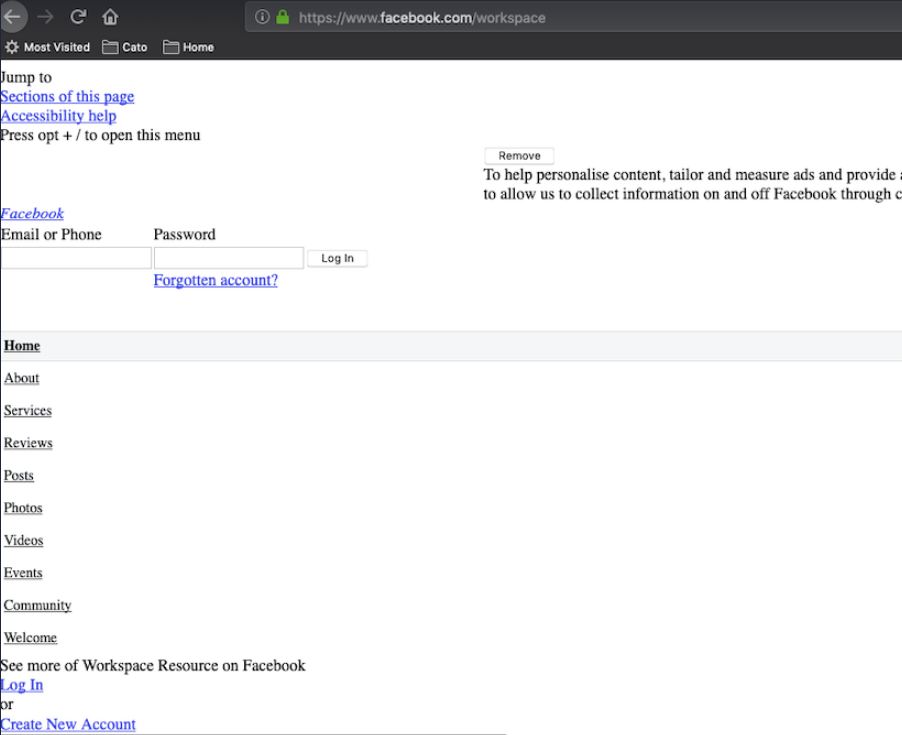Open the Cato bookmarks folder
The width and height of the screenshot is (902, 735).
pyautogui.click(x=124, y=47)
